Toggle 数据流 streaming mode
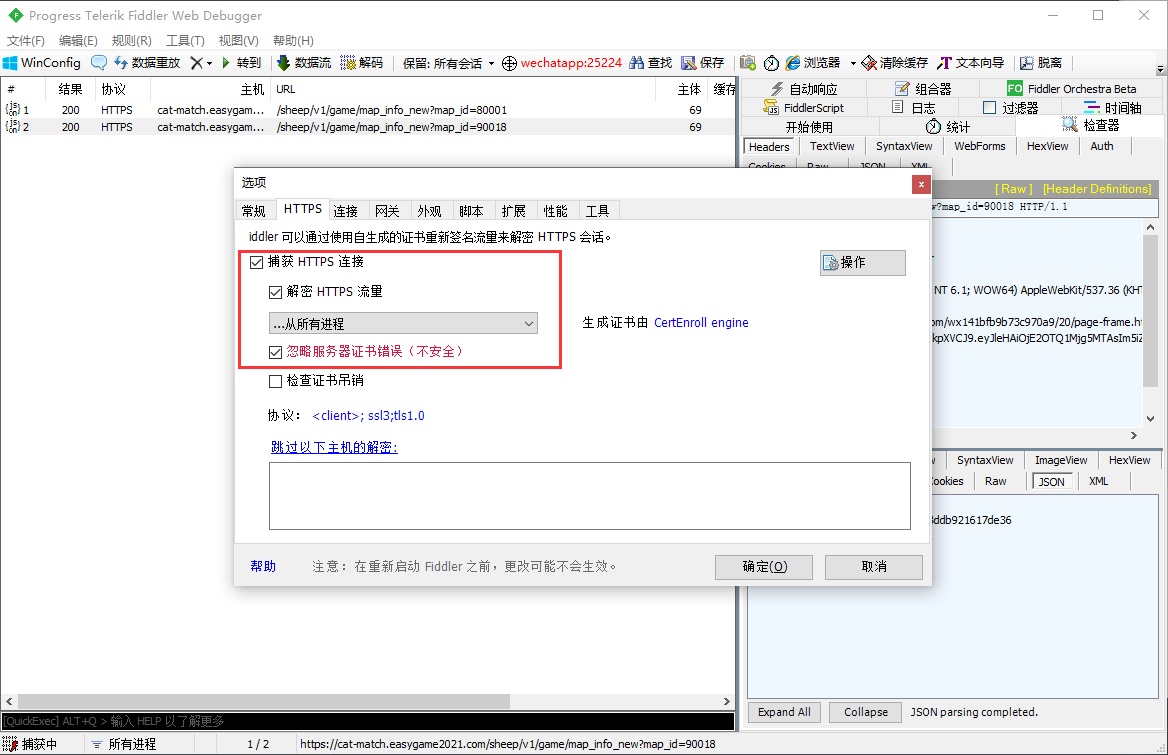The image size is (1168, 755). (303, 63)
